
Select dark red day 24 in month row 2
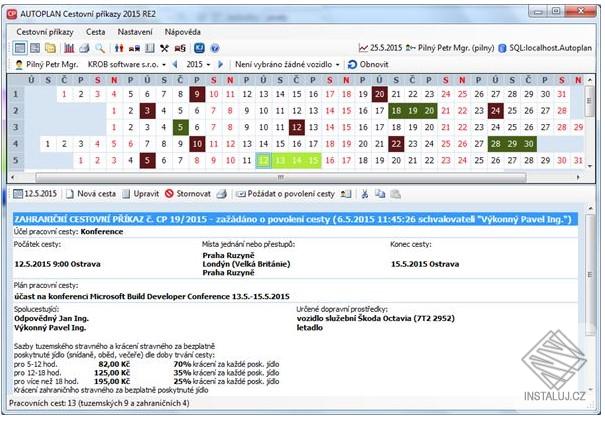tap(496, 111)
